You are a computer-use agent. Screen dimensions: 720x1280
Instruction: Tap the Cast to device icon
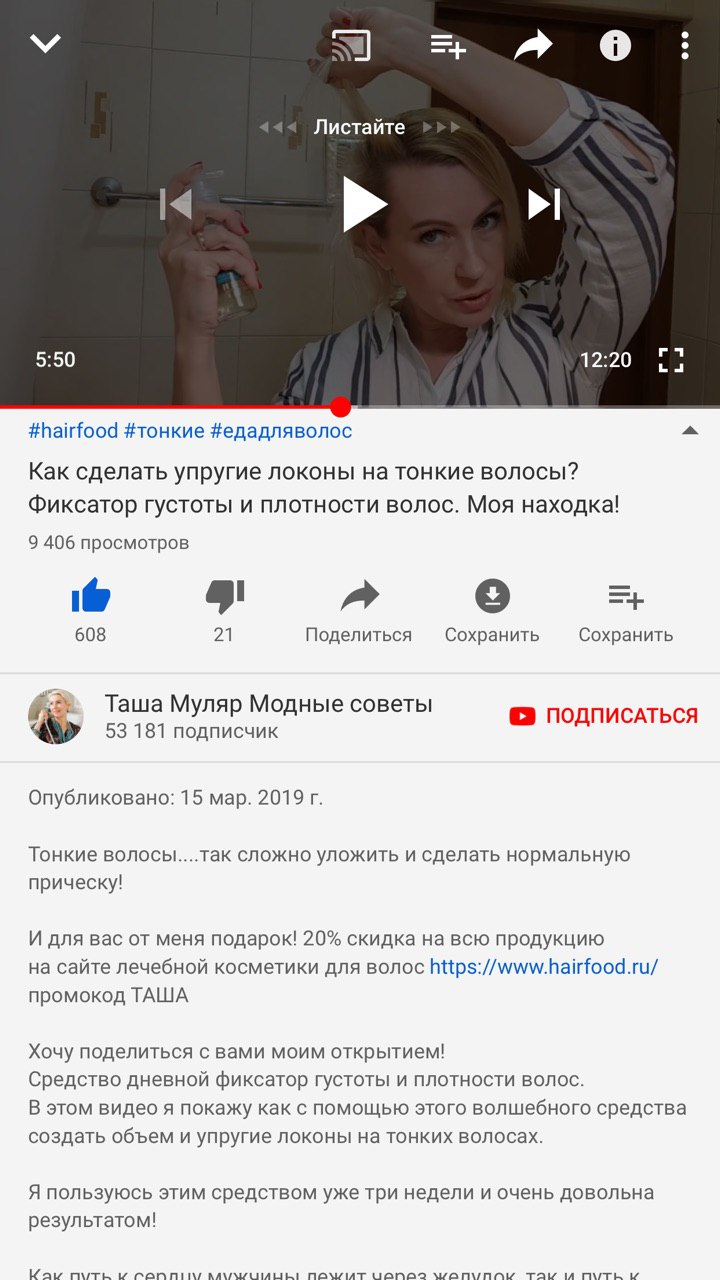click(351, 45)
